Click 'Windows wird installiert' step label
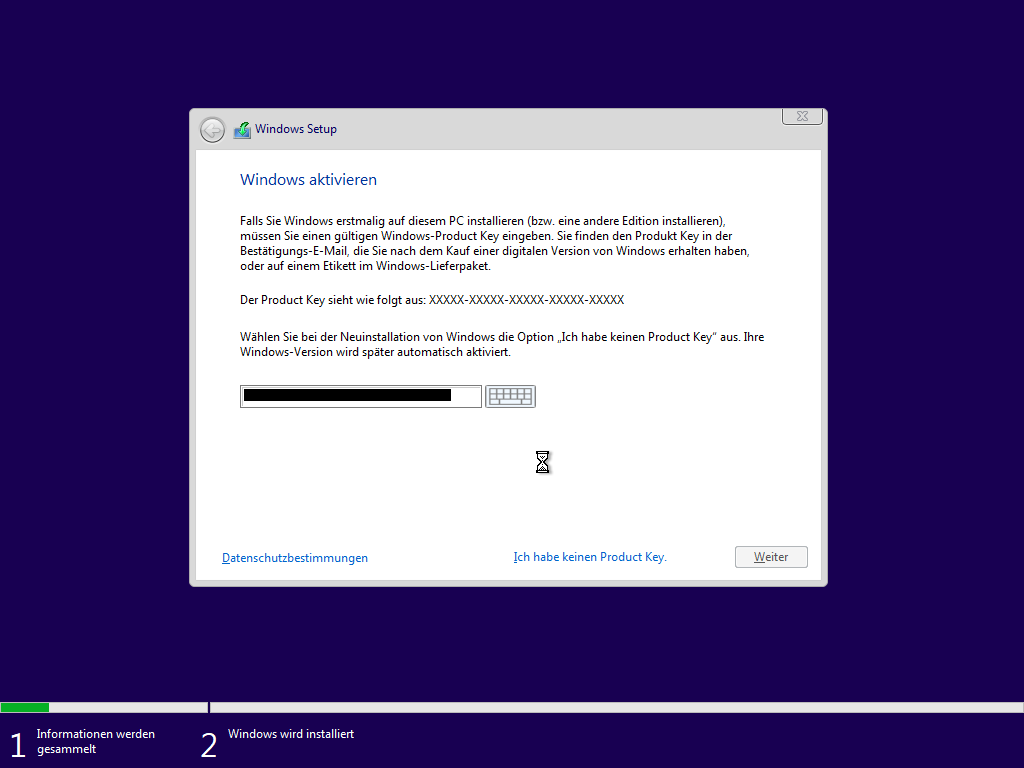Image resolution: width=1024 pixels, height=768 pixels. [291, 734]
